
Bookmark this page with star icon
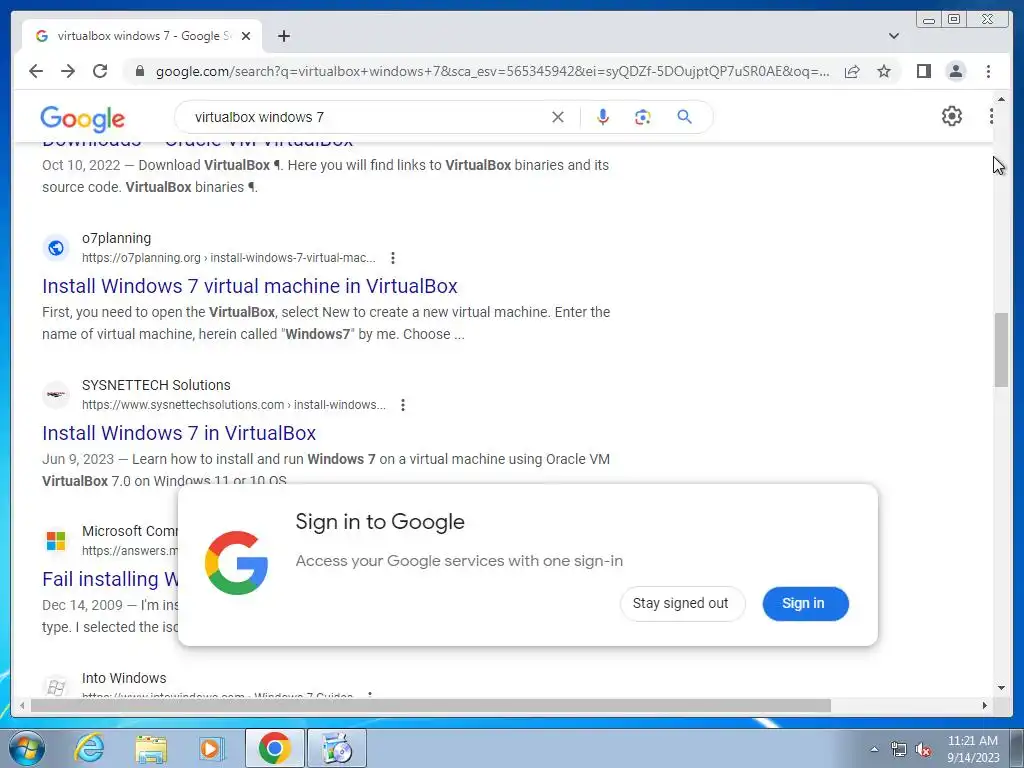point(884,71)
